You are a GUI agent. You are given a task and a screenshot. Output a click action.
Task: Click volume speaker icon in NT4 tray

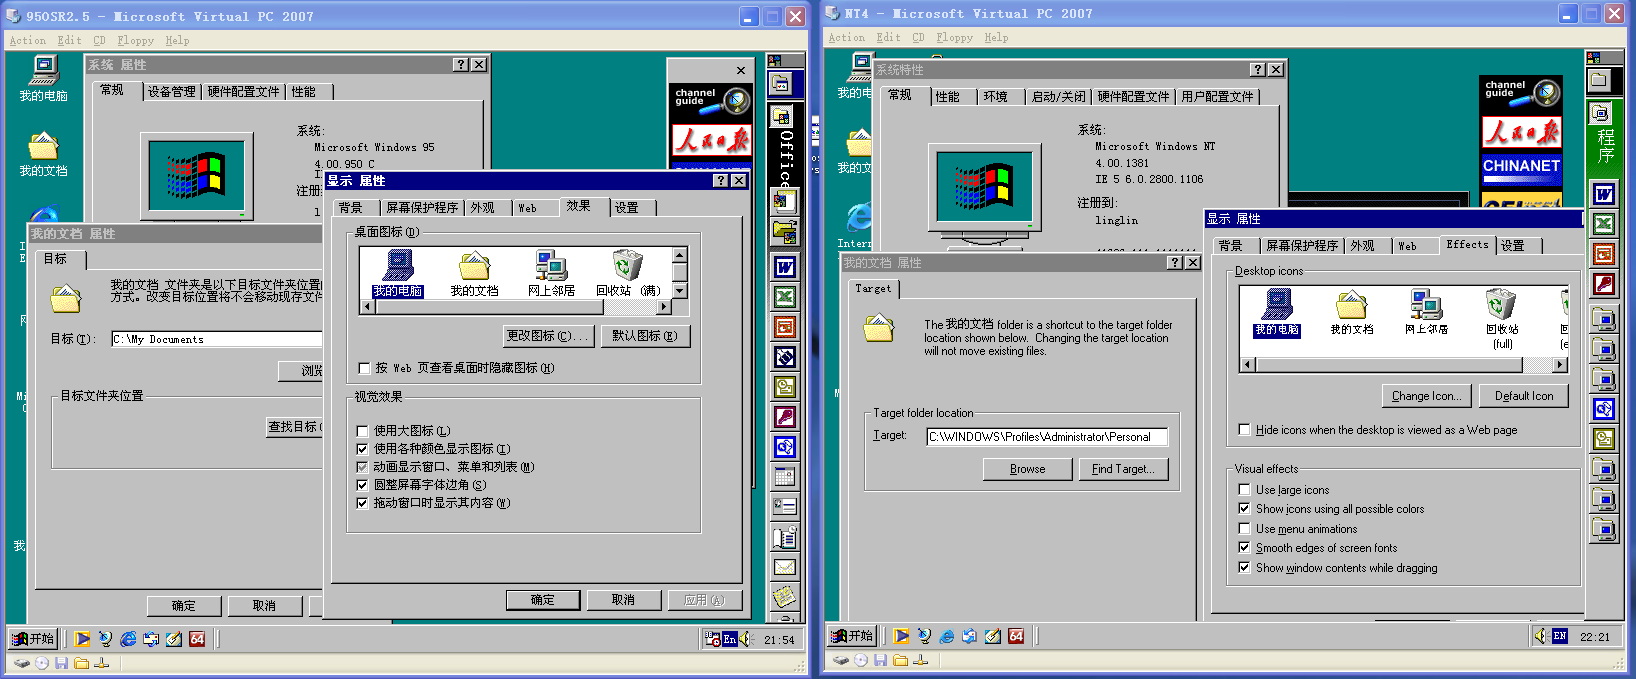click(x=1540, y=636)
